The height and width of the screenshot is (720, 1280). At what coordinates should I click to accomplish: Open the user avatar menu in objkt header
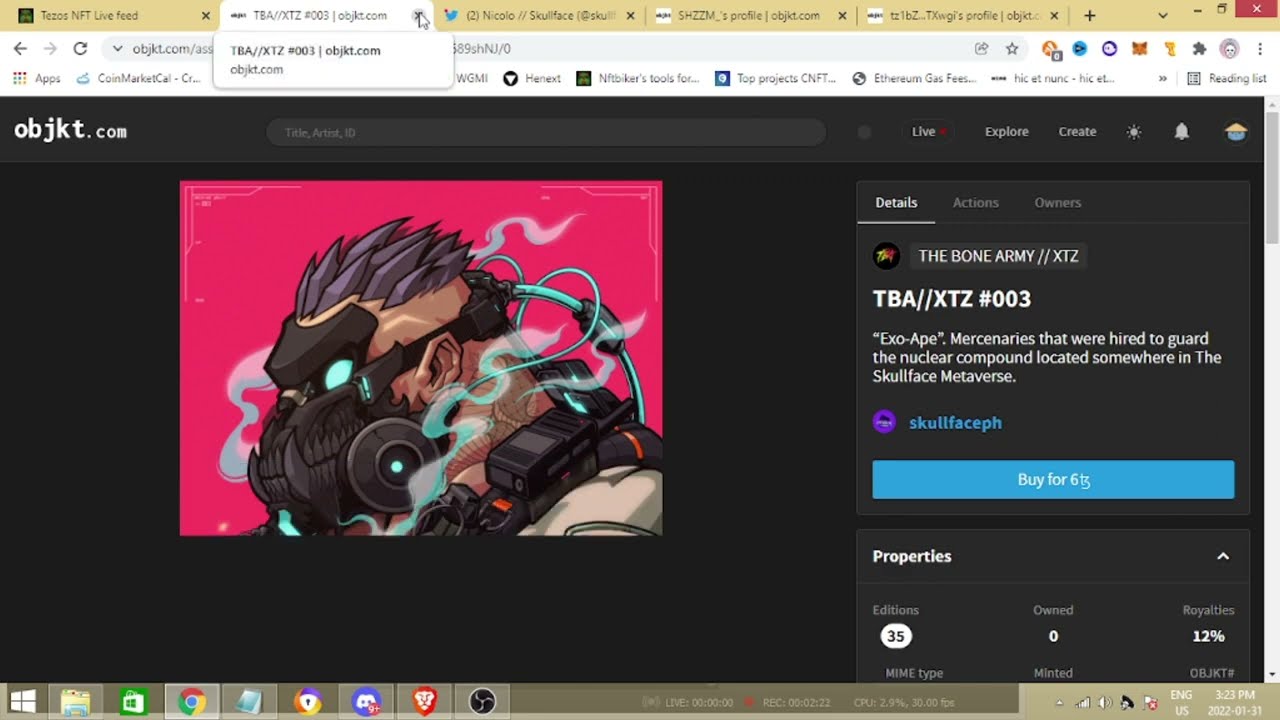(1236, 132)
